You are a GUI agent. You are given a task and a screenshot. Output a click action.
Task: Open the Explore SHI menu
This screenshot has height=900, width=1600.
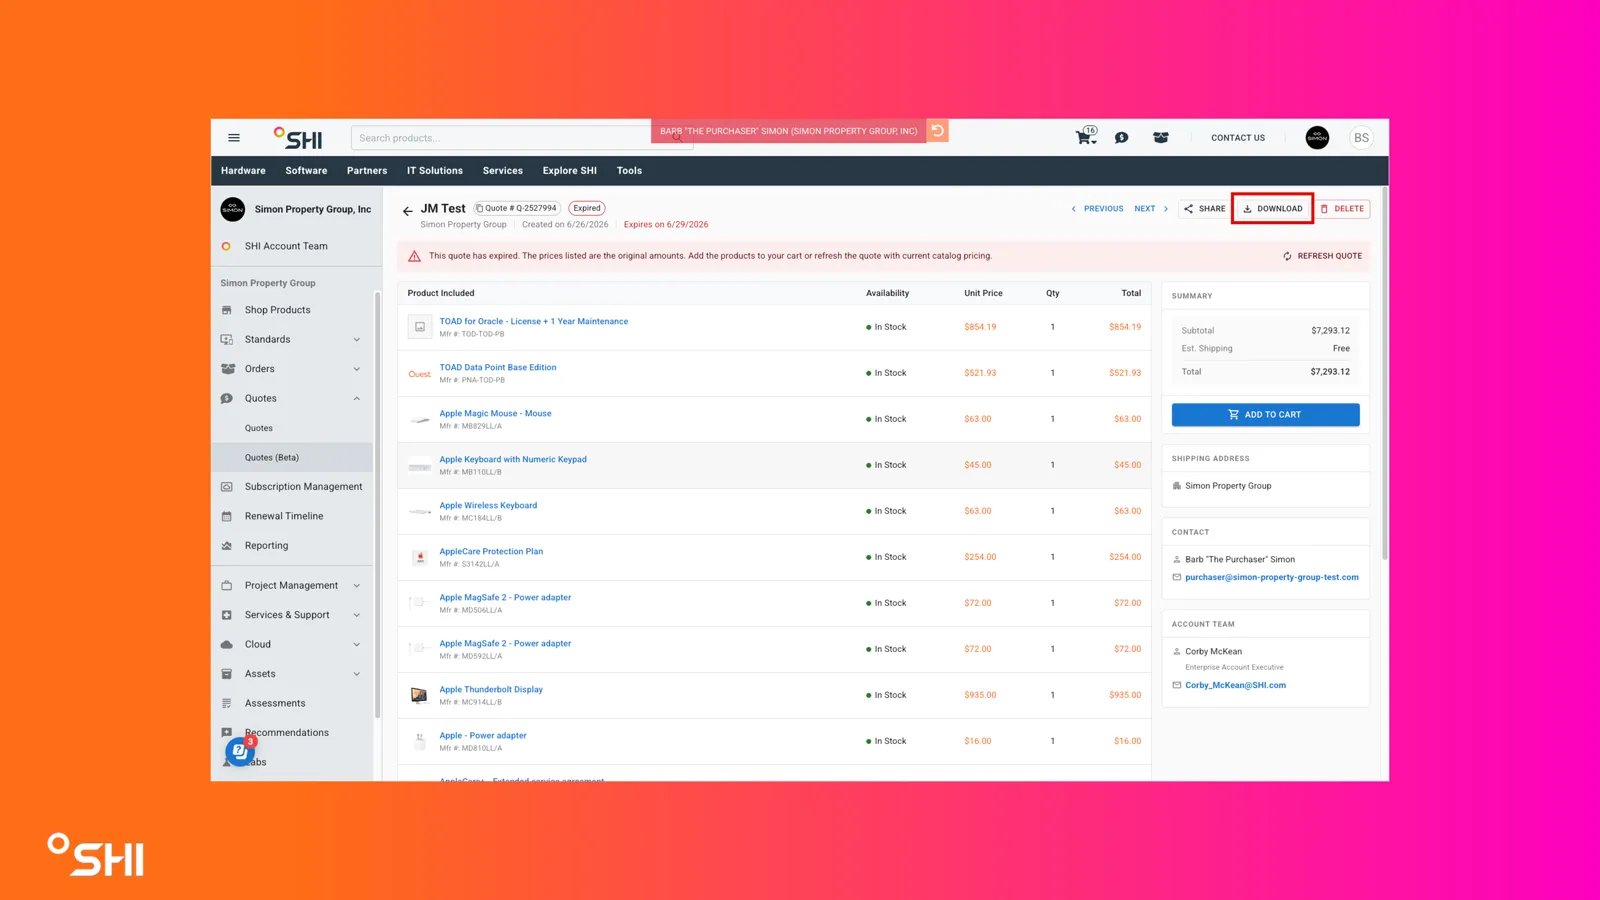coord(570,171)
